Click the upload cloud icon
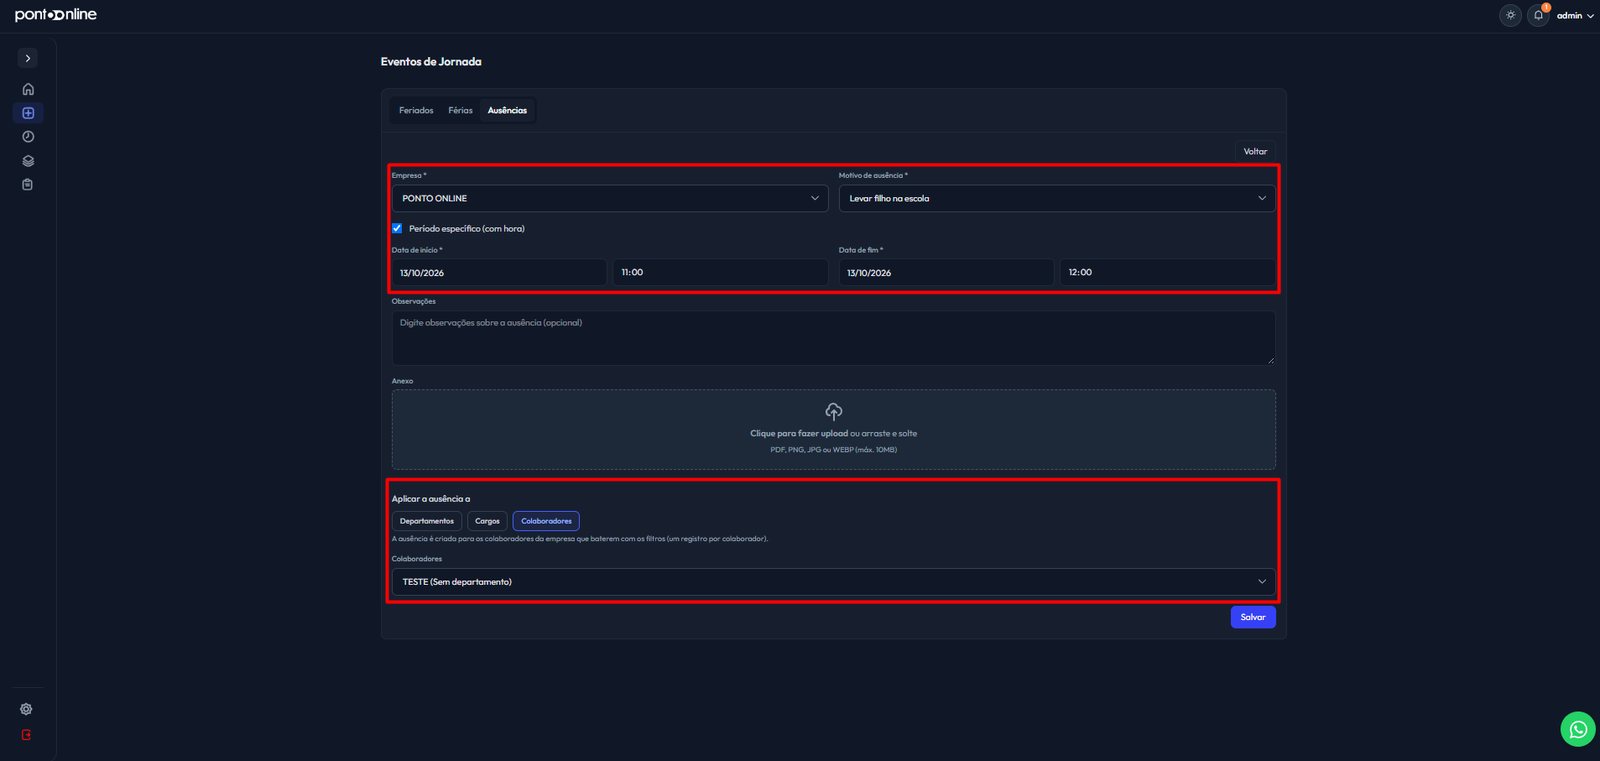The image size is (1600, 761). point(834,411)
